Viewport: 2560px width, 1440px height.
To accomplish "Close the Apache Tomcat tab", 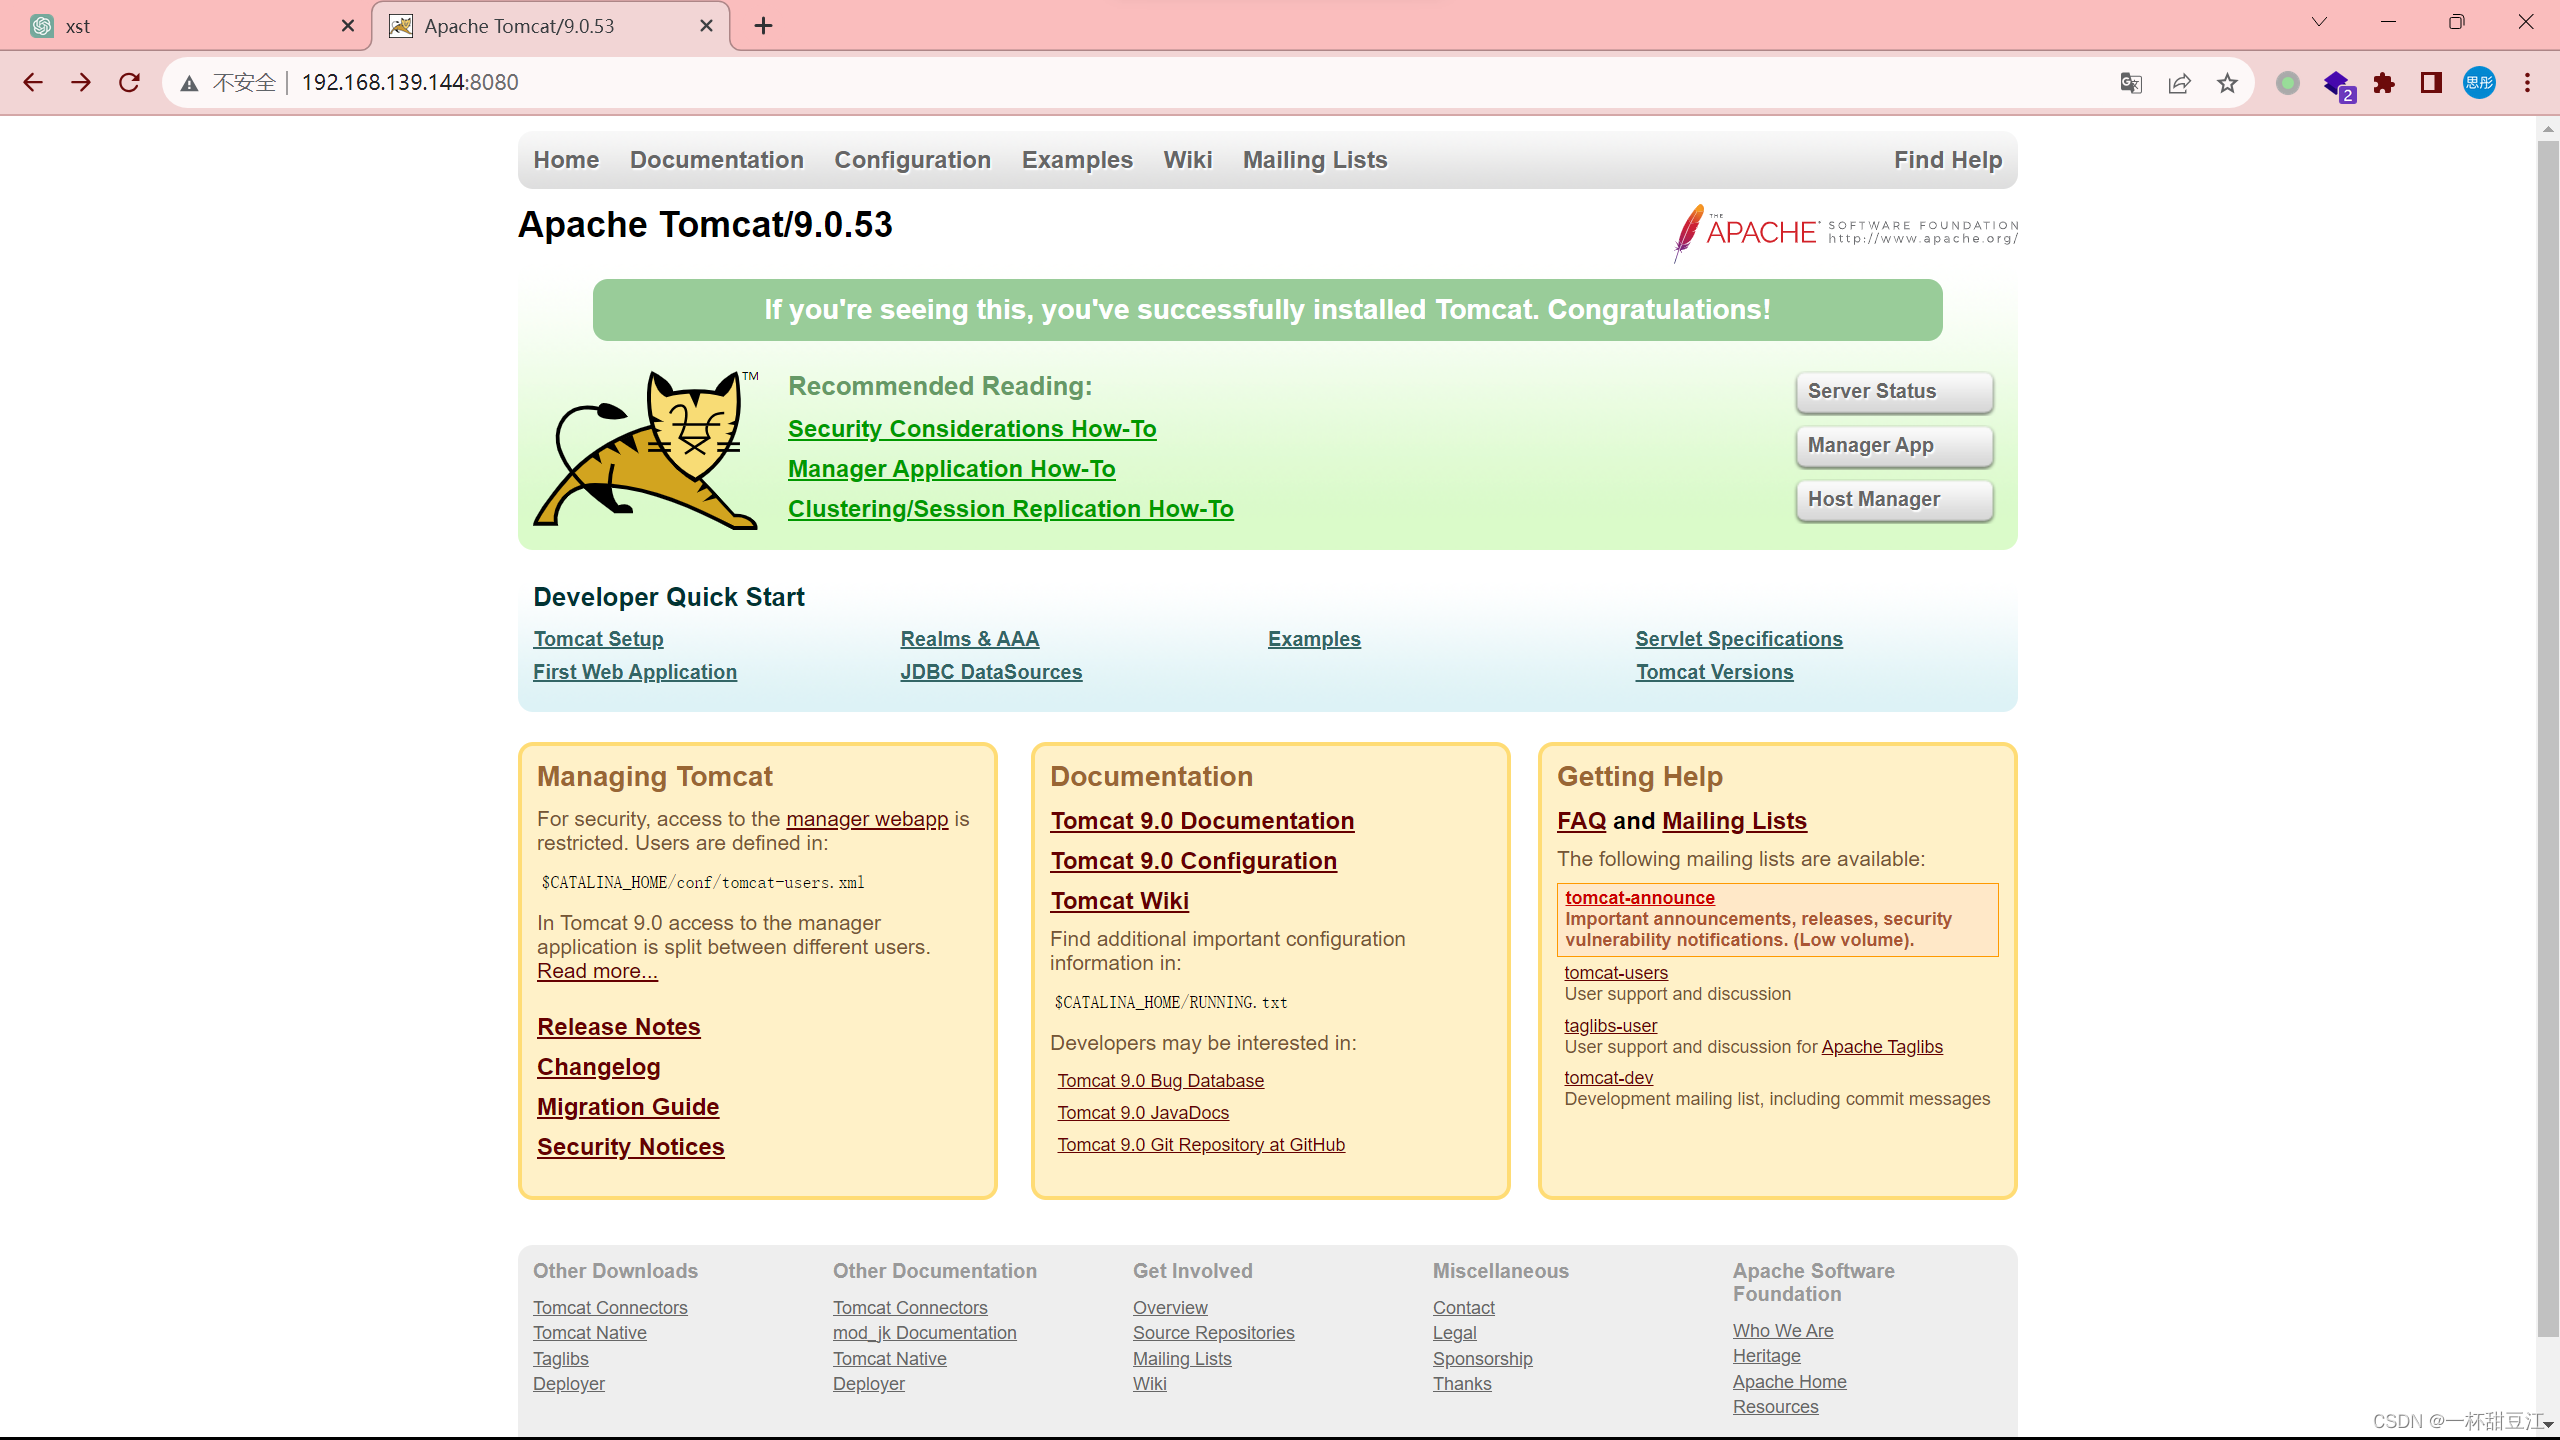I will click(707, 26).
